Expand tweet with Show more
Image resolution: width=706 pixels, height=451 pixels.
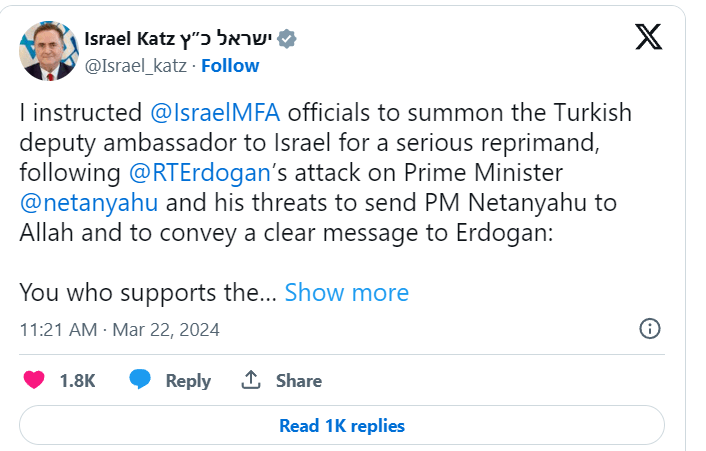point(346,292)
